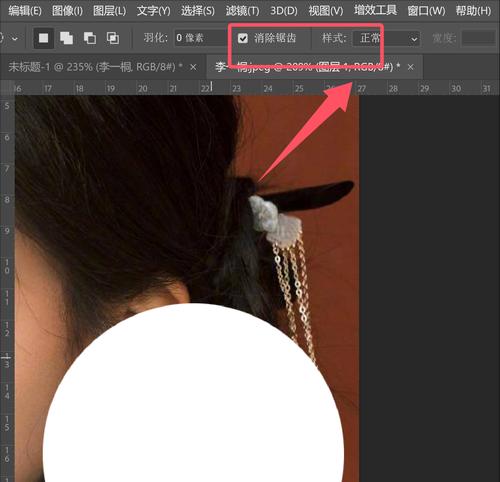This screenshot has height=482, width=500.
Task: Click the 宽度 width input field
Action: click(478, 38)
